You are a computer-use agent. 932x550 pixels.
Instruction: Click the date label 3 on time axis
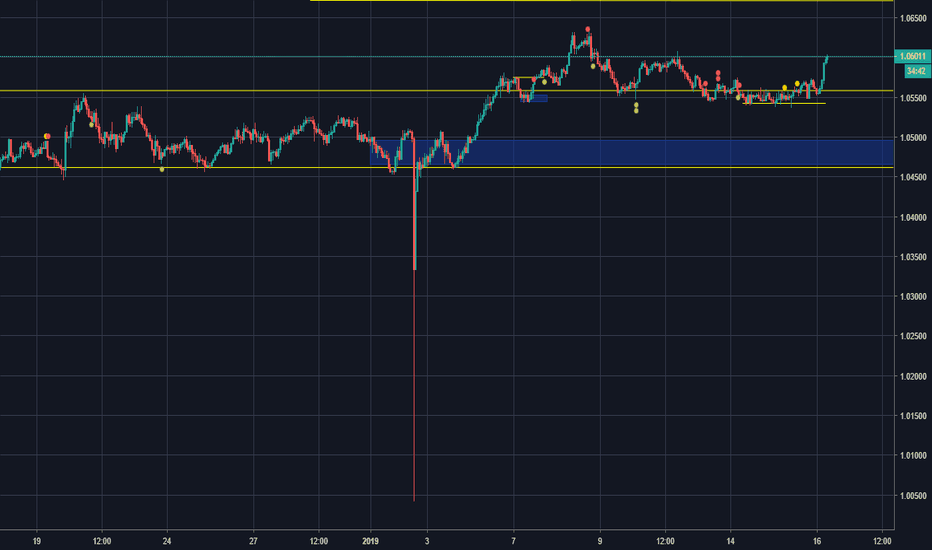(427, 541)
